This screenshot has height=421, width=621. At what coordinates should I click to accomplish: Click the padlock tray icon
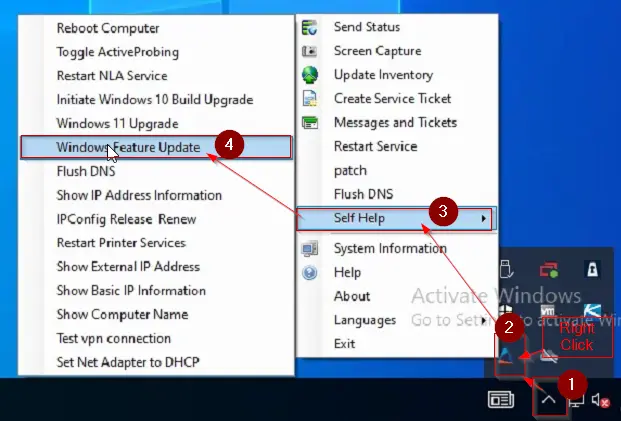coord(592,269)
